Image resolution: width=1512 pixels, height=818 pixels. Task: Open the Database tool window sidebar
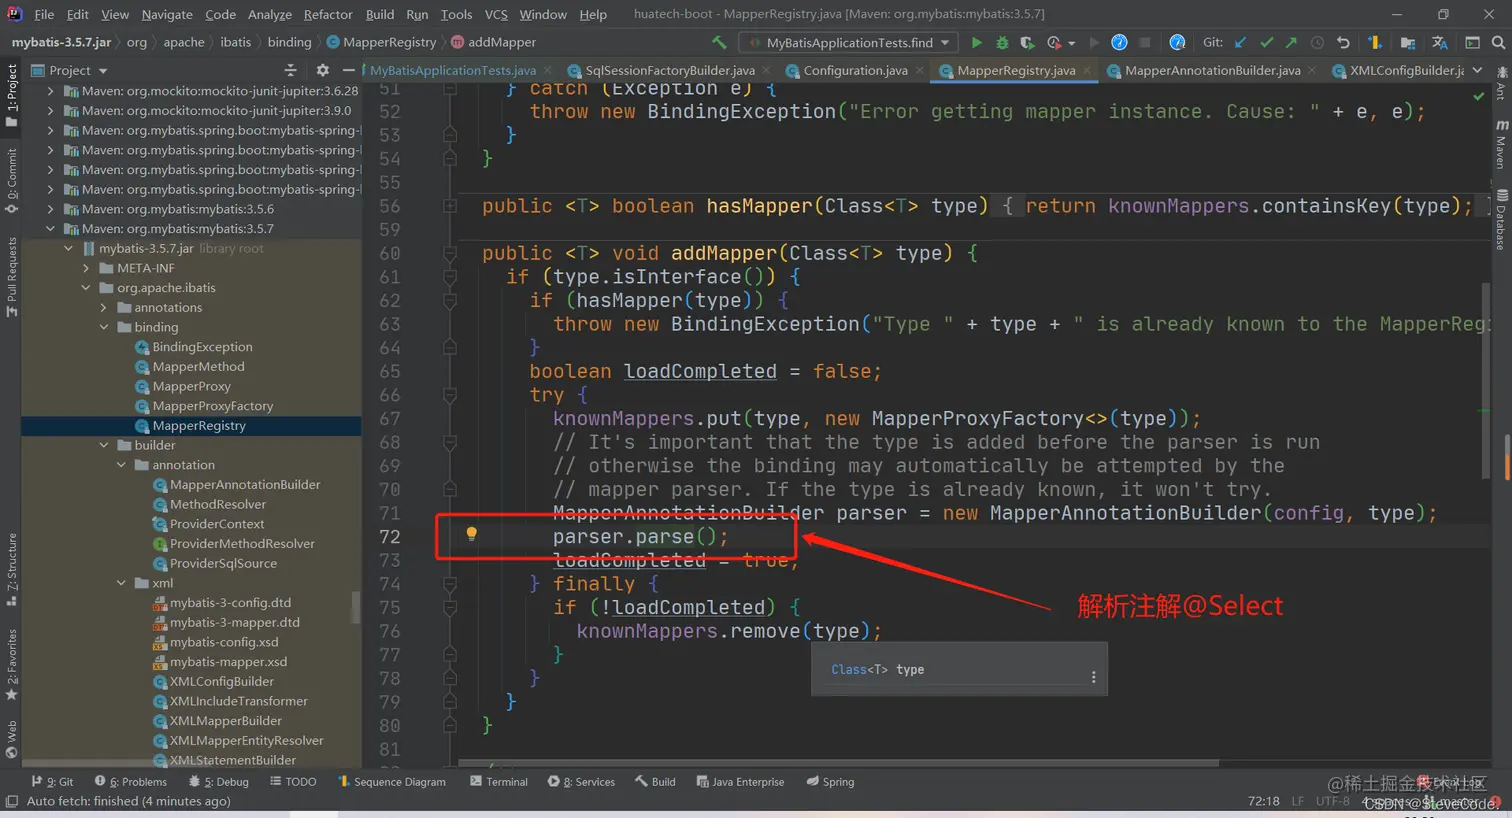[1501, 219]
